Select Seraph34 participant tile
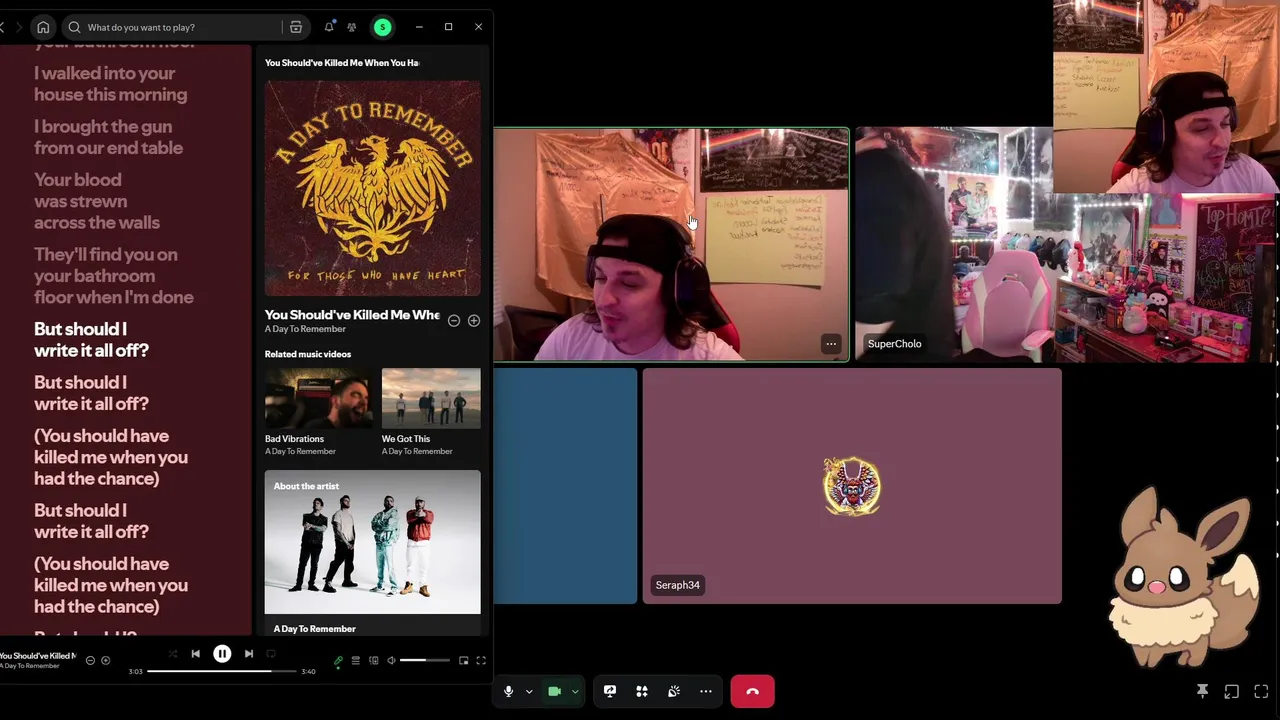Viewport: 1280px width, 720px height. pos(852,486)
